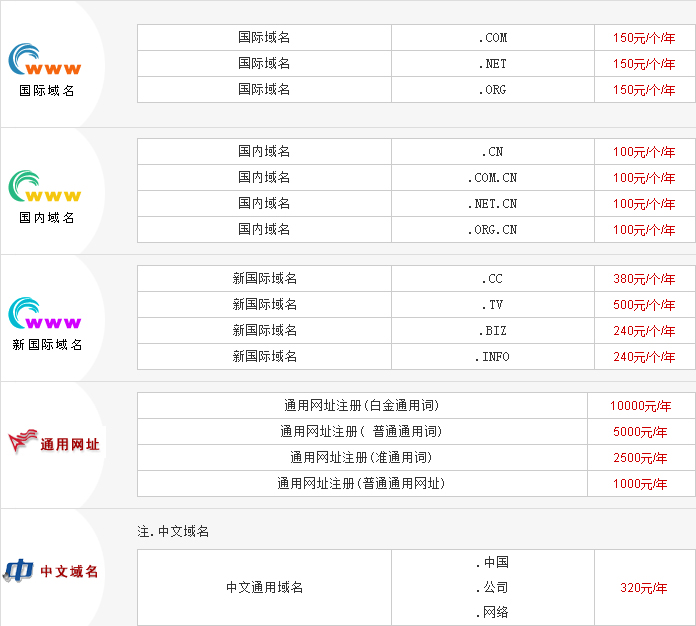Click the .TV domain extension
The height and width of the screenshot is (626, 696).
click(492, 305)
